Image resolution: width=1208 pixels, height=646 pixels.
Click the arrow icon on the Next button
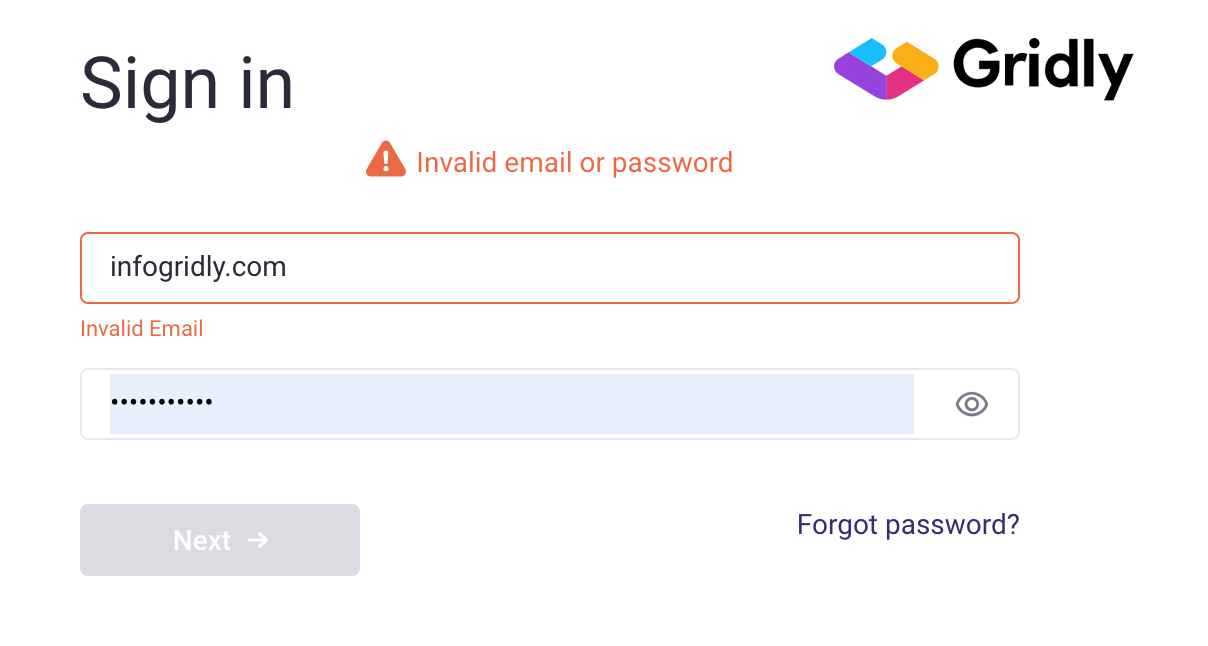point(258,540)
